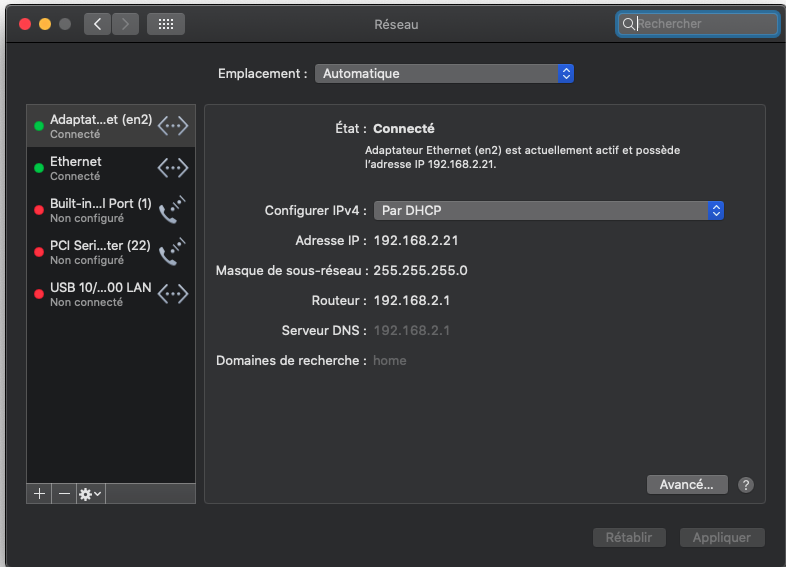Image resolution: width=786 pixels, height=567 pixels.
Task: Click subnet mask value 255.255.255.0
Action: pyautogui.click(x=420, y=271)
